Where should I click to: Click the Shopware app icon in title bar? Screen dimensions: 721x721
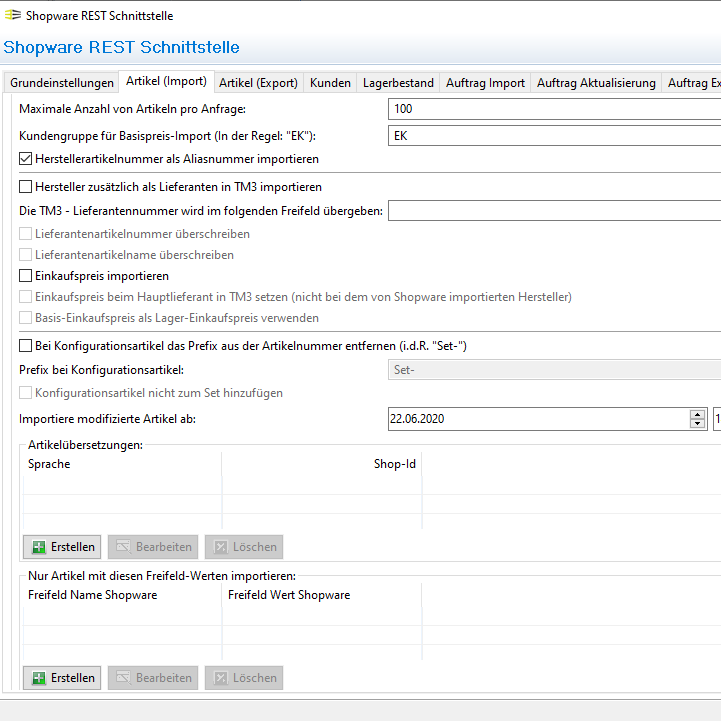click(x=13, y=15)
